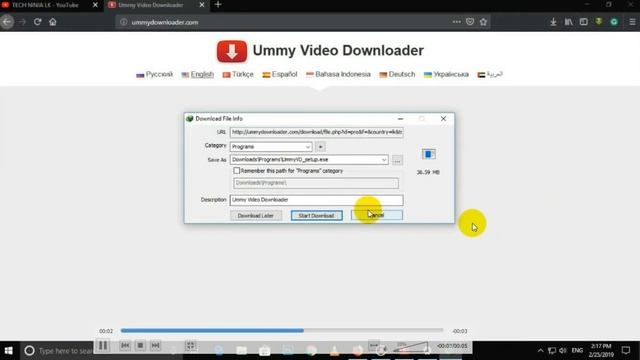This screenshot has height=360, width=640.
Task: Click the green circle account icon
Action: click(614, 22)
